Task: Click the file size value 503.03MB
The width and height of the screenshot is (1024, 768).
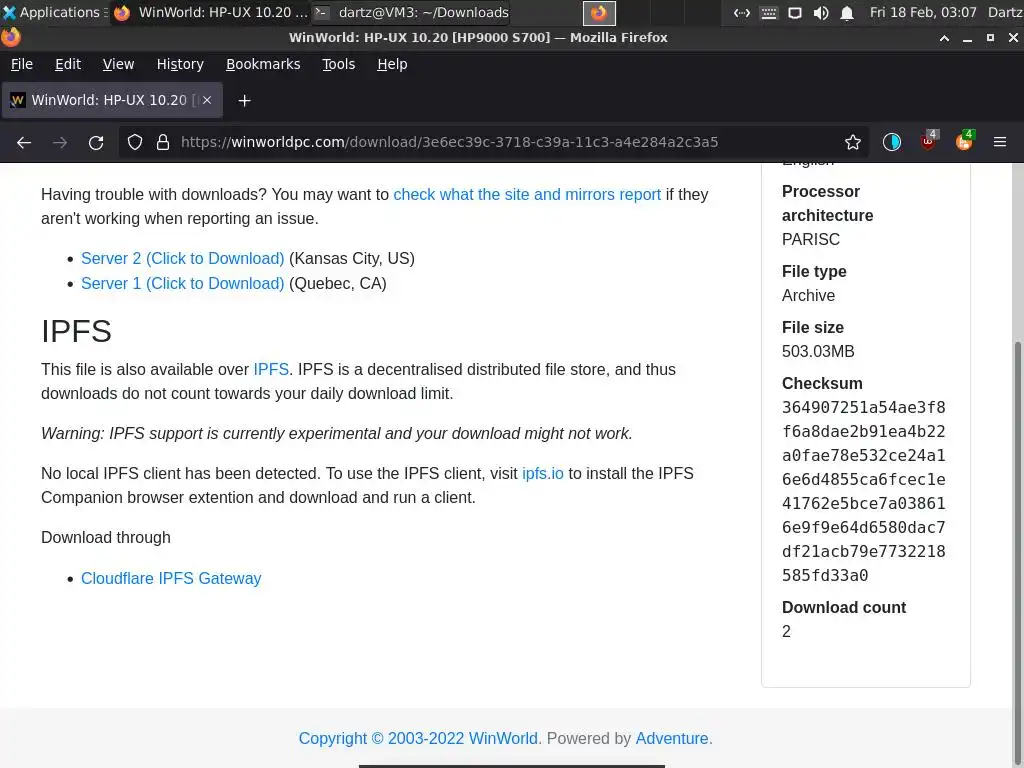Action: tap(818, 351)
